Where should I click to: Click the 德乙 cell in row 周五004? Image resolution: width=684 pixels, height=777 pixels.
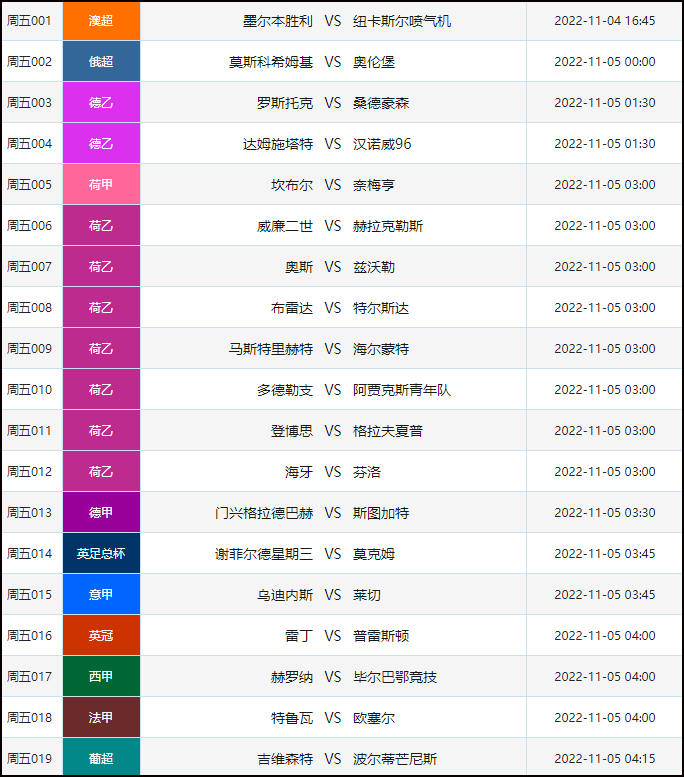[x=101, y=144]
